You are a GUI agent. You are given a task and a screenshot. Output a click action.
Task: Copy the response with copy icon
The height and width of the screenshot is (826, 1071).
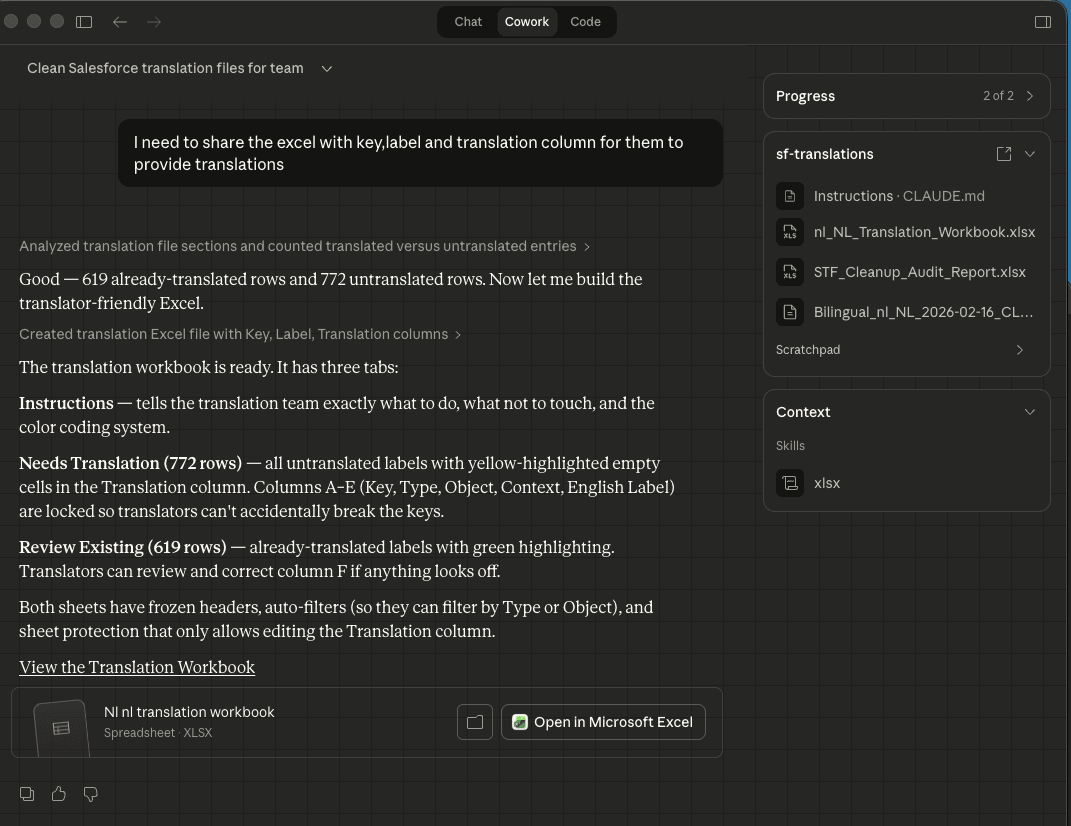pos(27,793)
